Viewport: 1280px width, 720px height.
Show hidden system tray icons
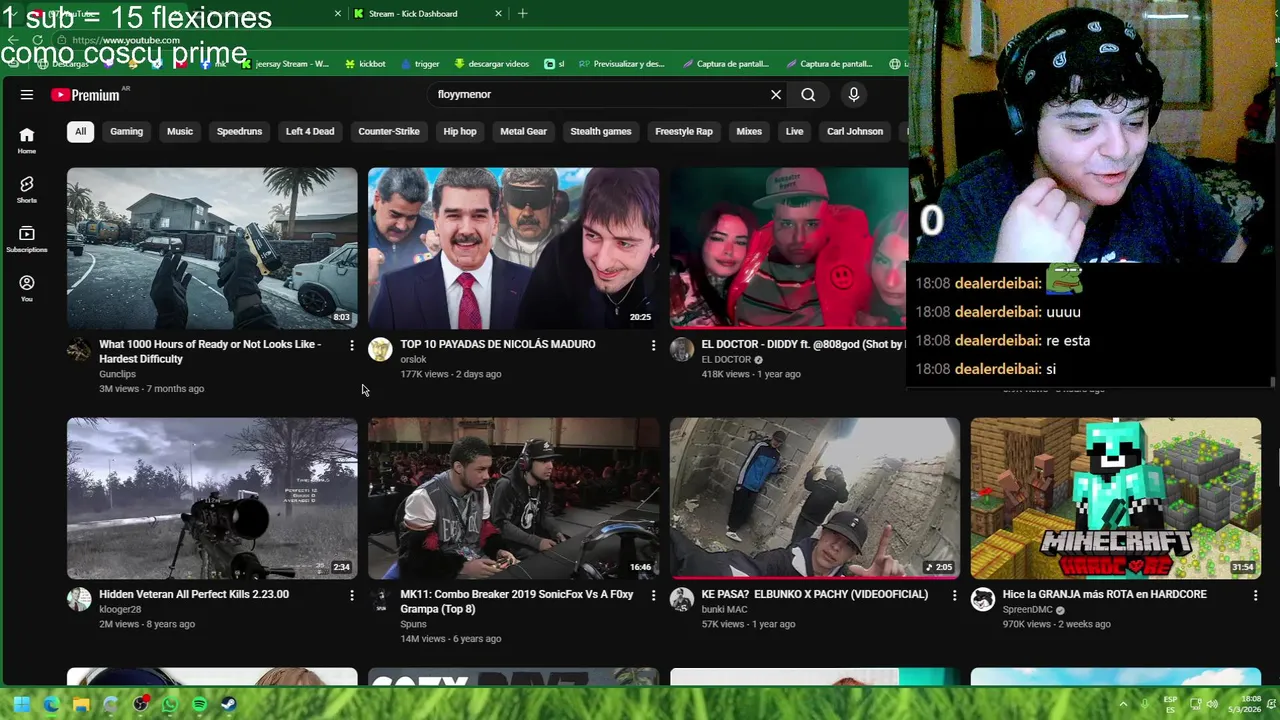pos(1123,704)
